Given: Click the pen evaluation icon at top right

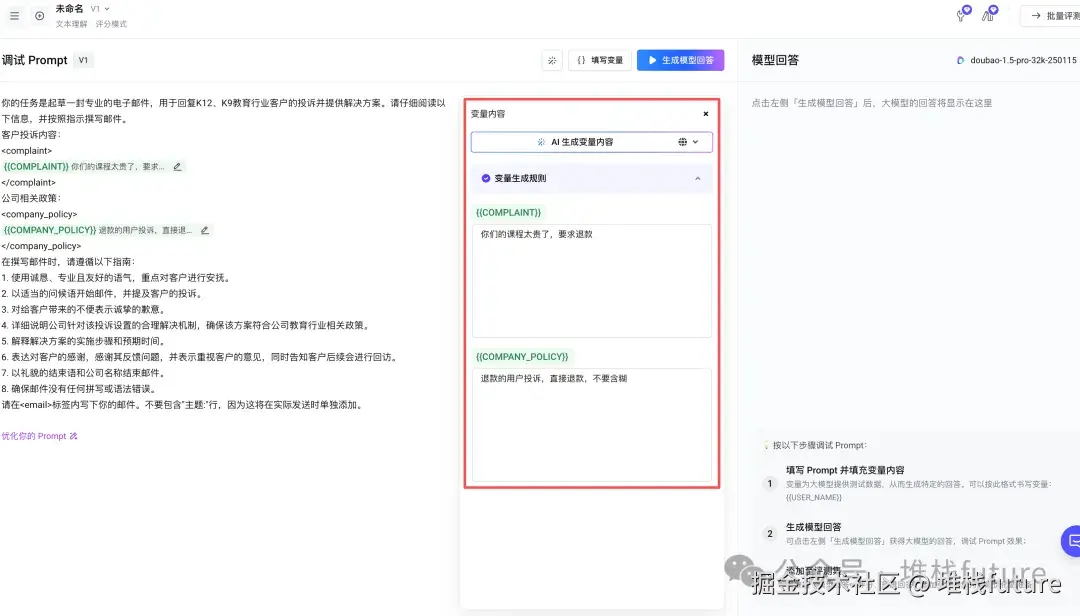Looking at the screenshot, I should 989,15.
